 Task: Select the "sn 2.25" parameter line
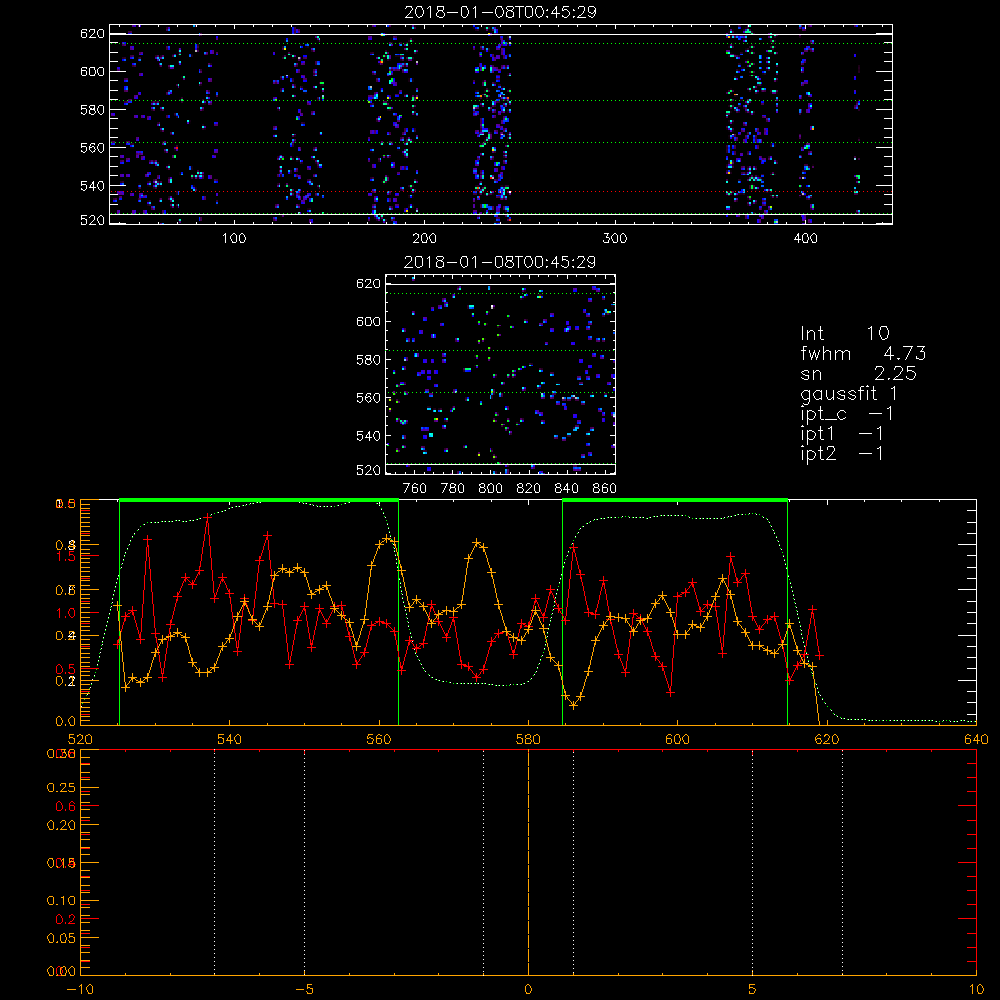[858, 373]
